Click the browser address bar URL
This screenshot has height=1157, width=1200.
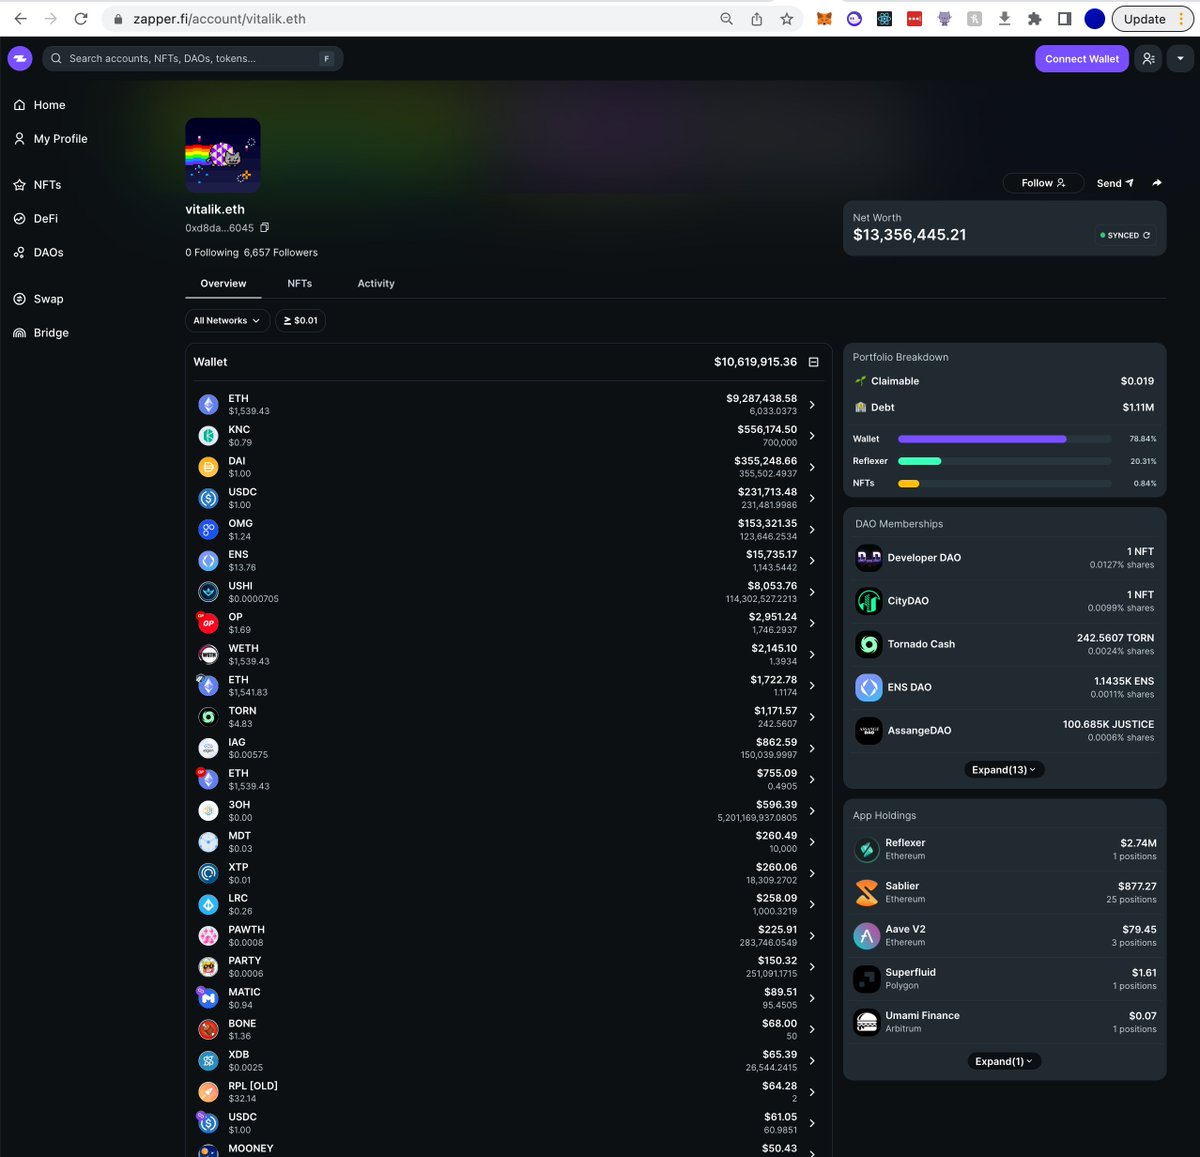coord(219,18)
